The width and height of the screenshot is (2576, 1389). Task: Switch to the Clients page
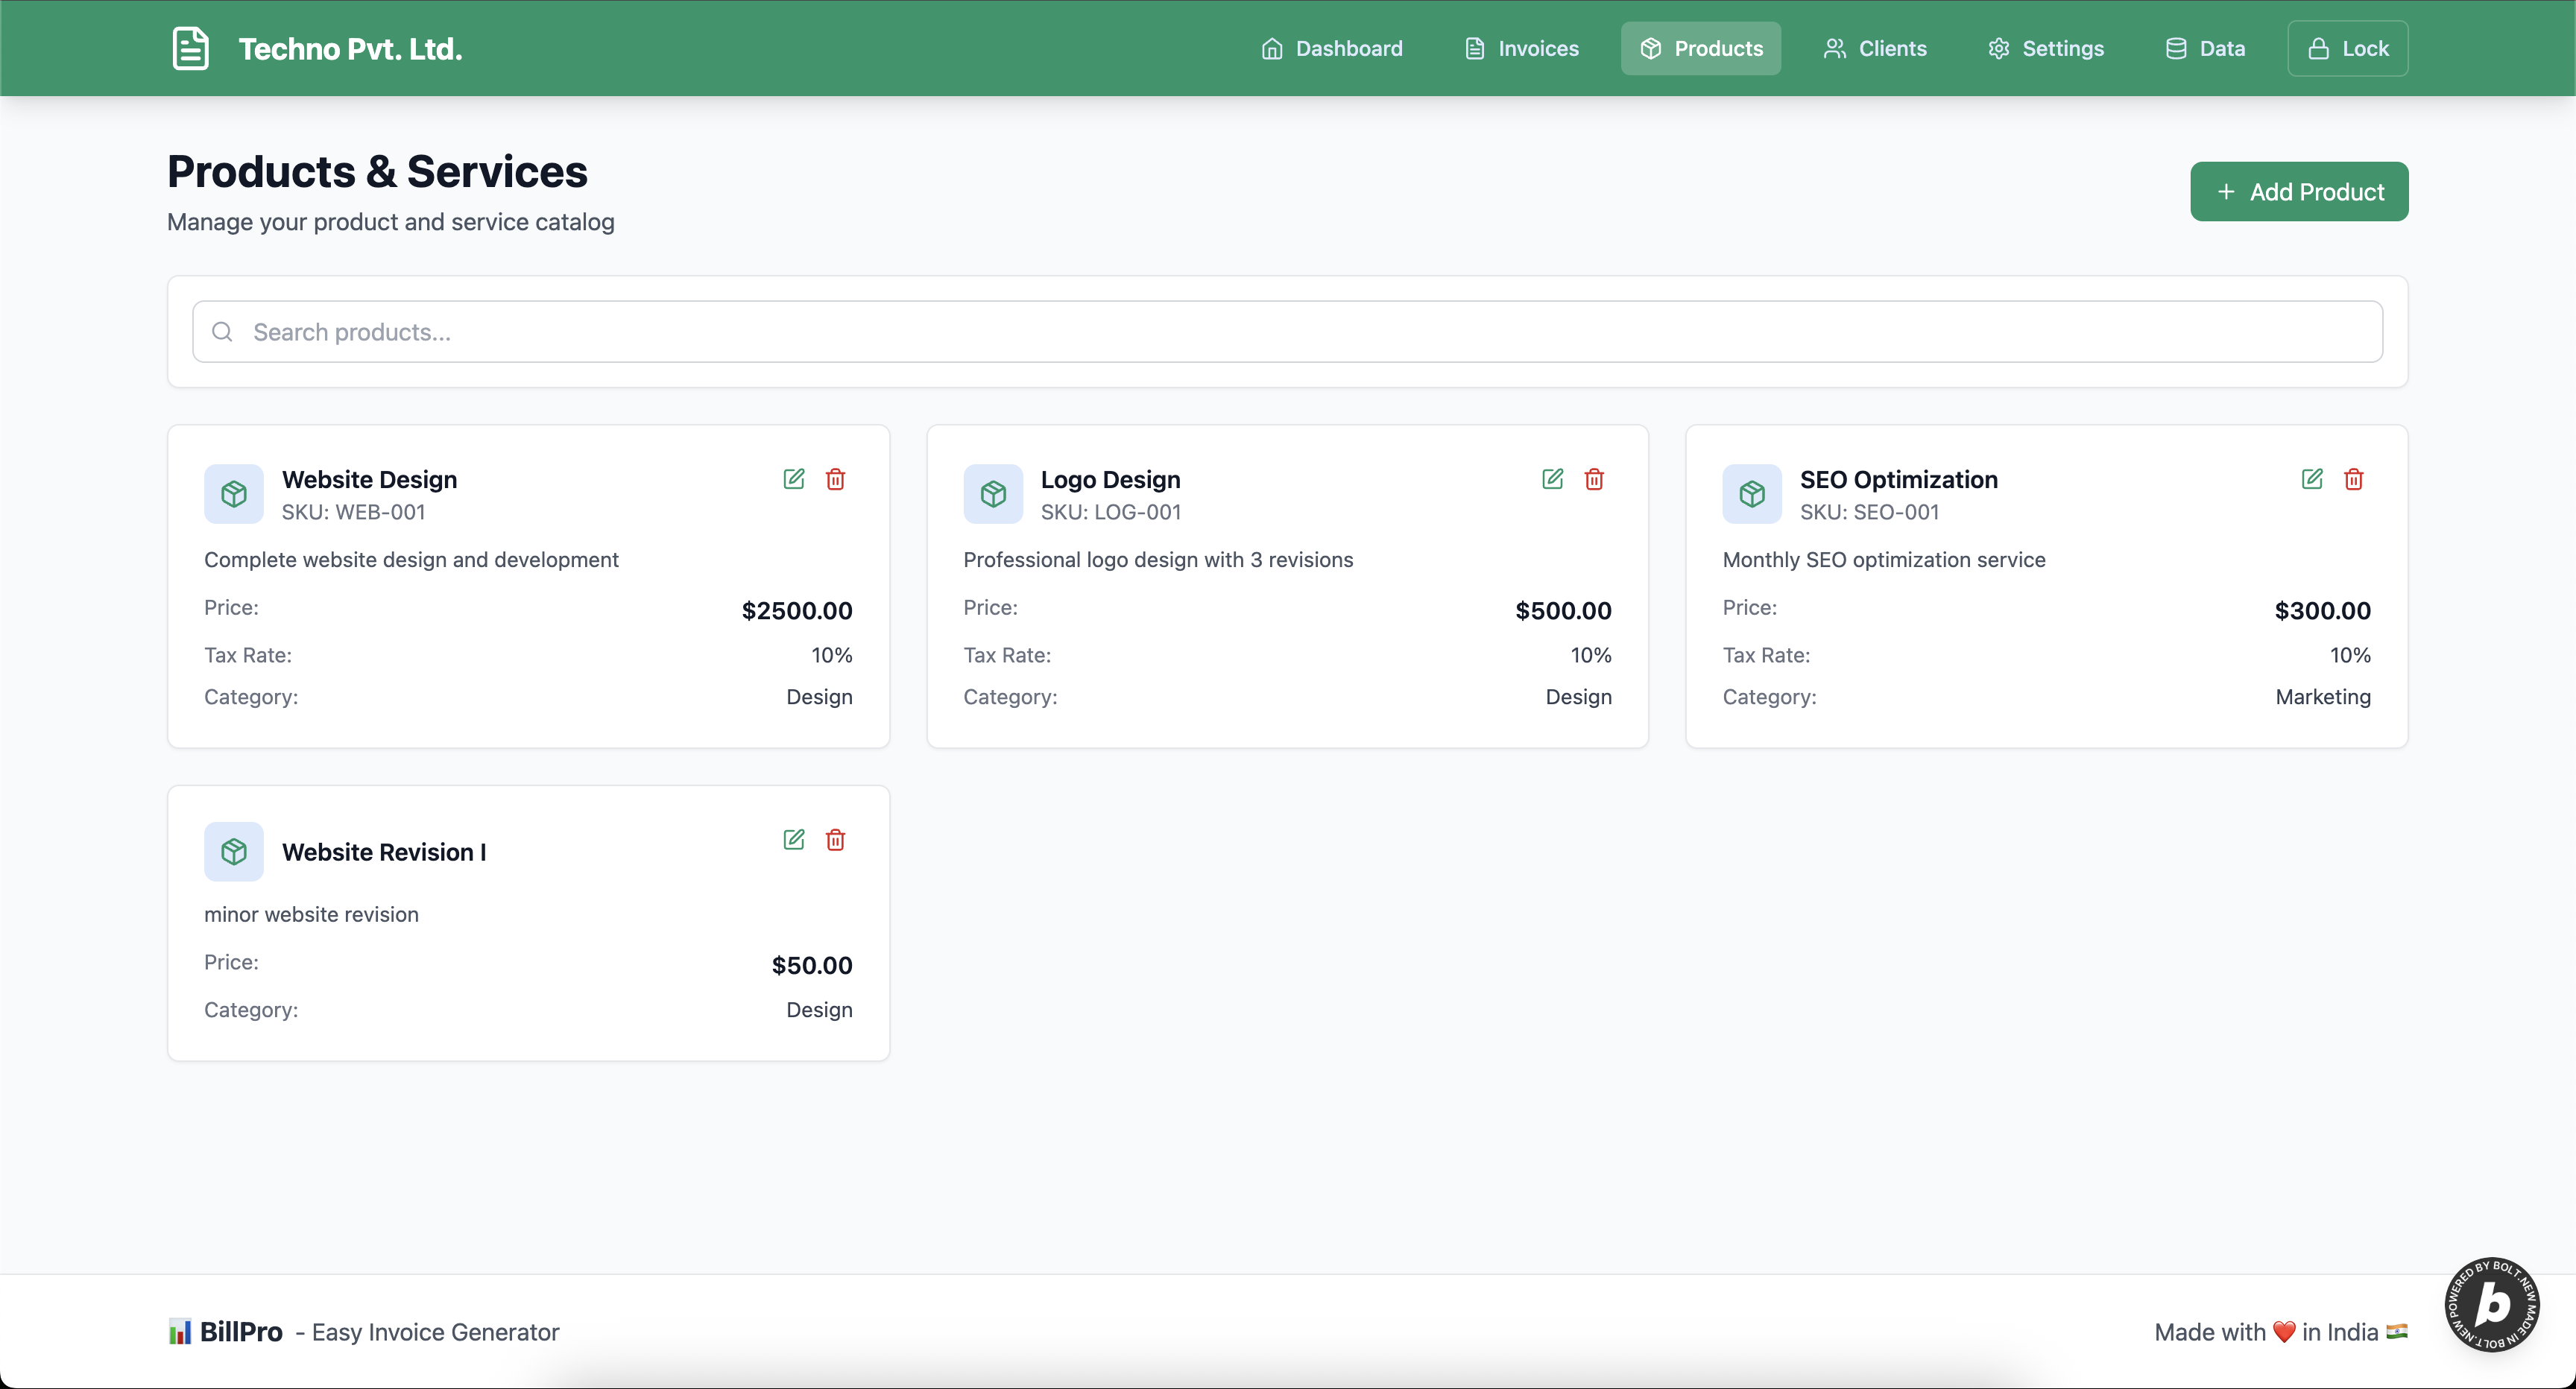point(1875,48)
